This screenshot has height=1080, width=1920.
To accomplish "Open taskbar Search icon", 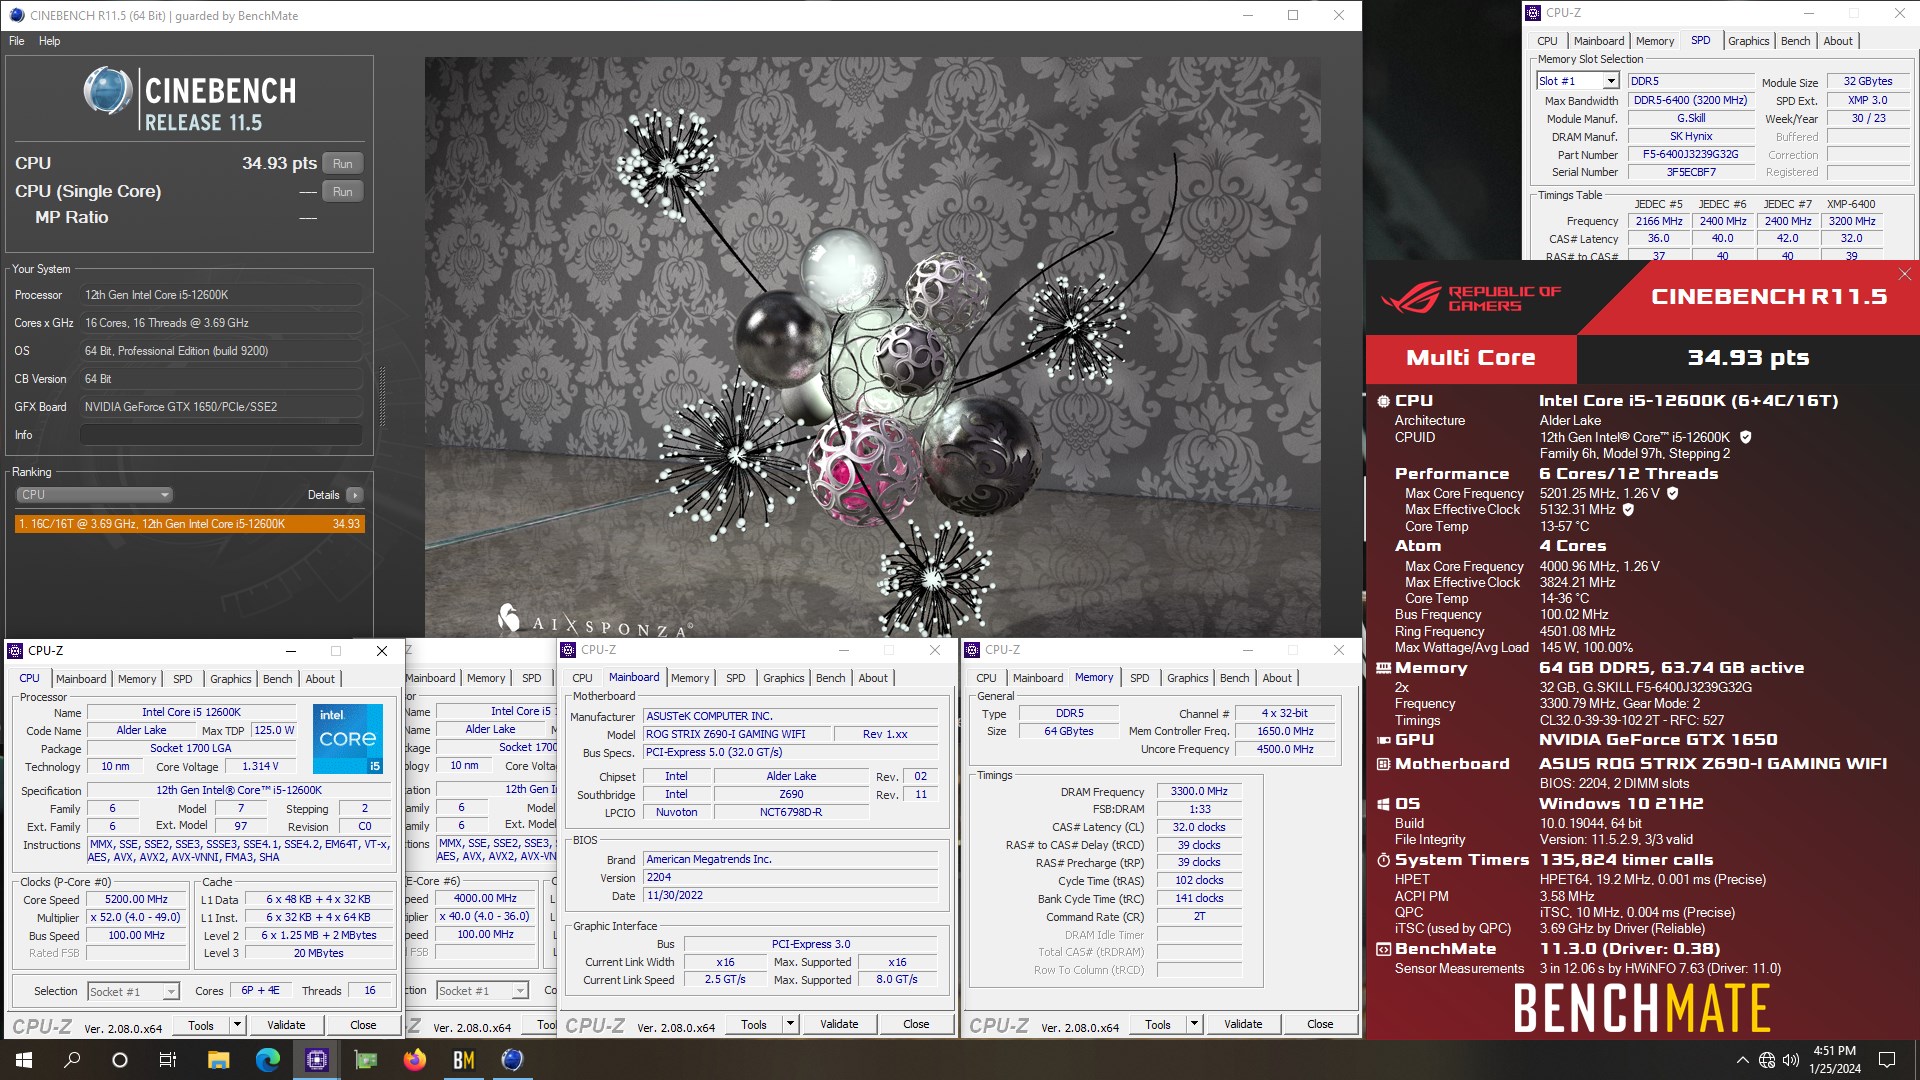I will (x=72, y=1060).
